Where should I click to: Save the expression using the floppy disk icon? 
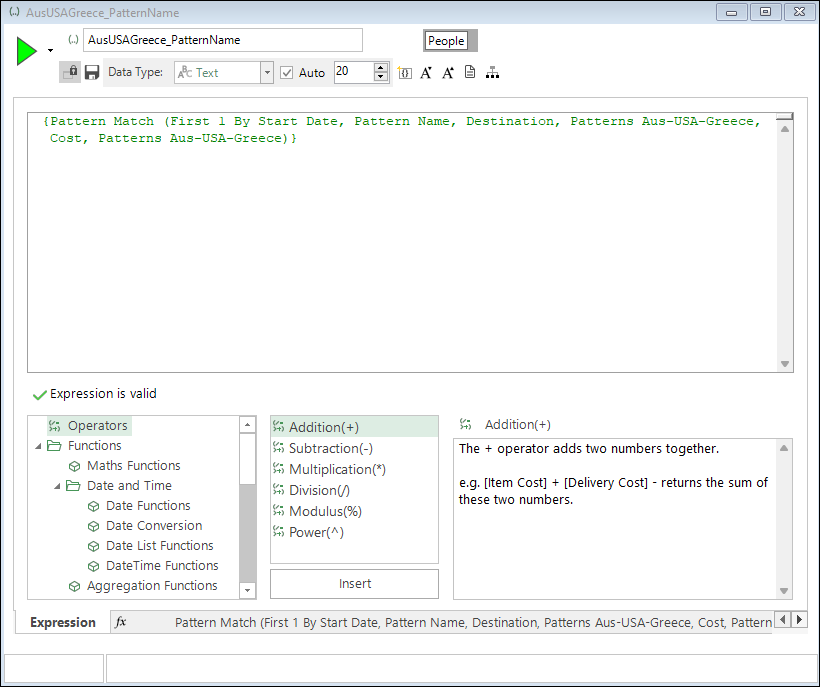pyautogui.click(x=92, y=72)
